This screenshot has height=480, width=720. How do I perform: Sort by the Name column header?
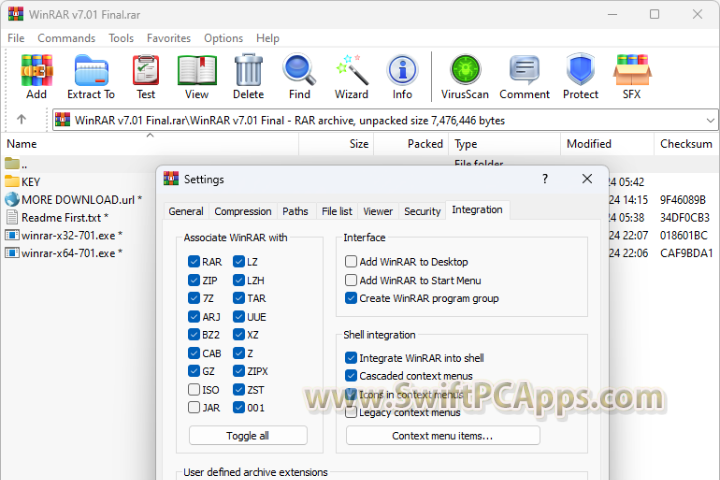pos(150,144)
